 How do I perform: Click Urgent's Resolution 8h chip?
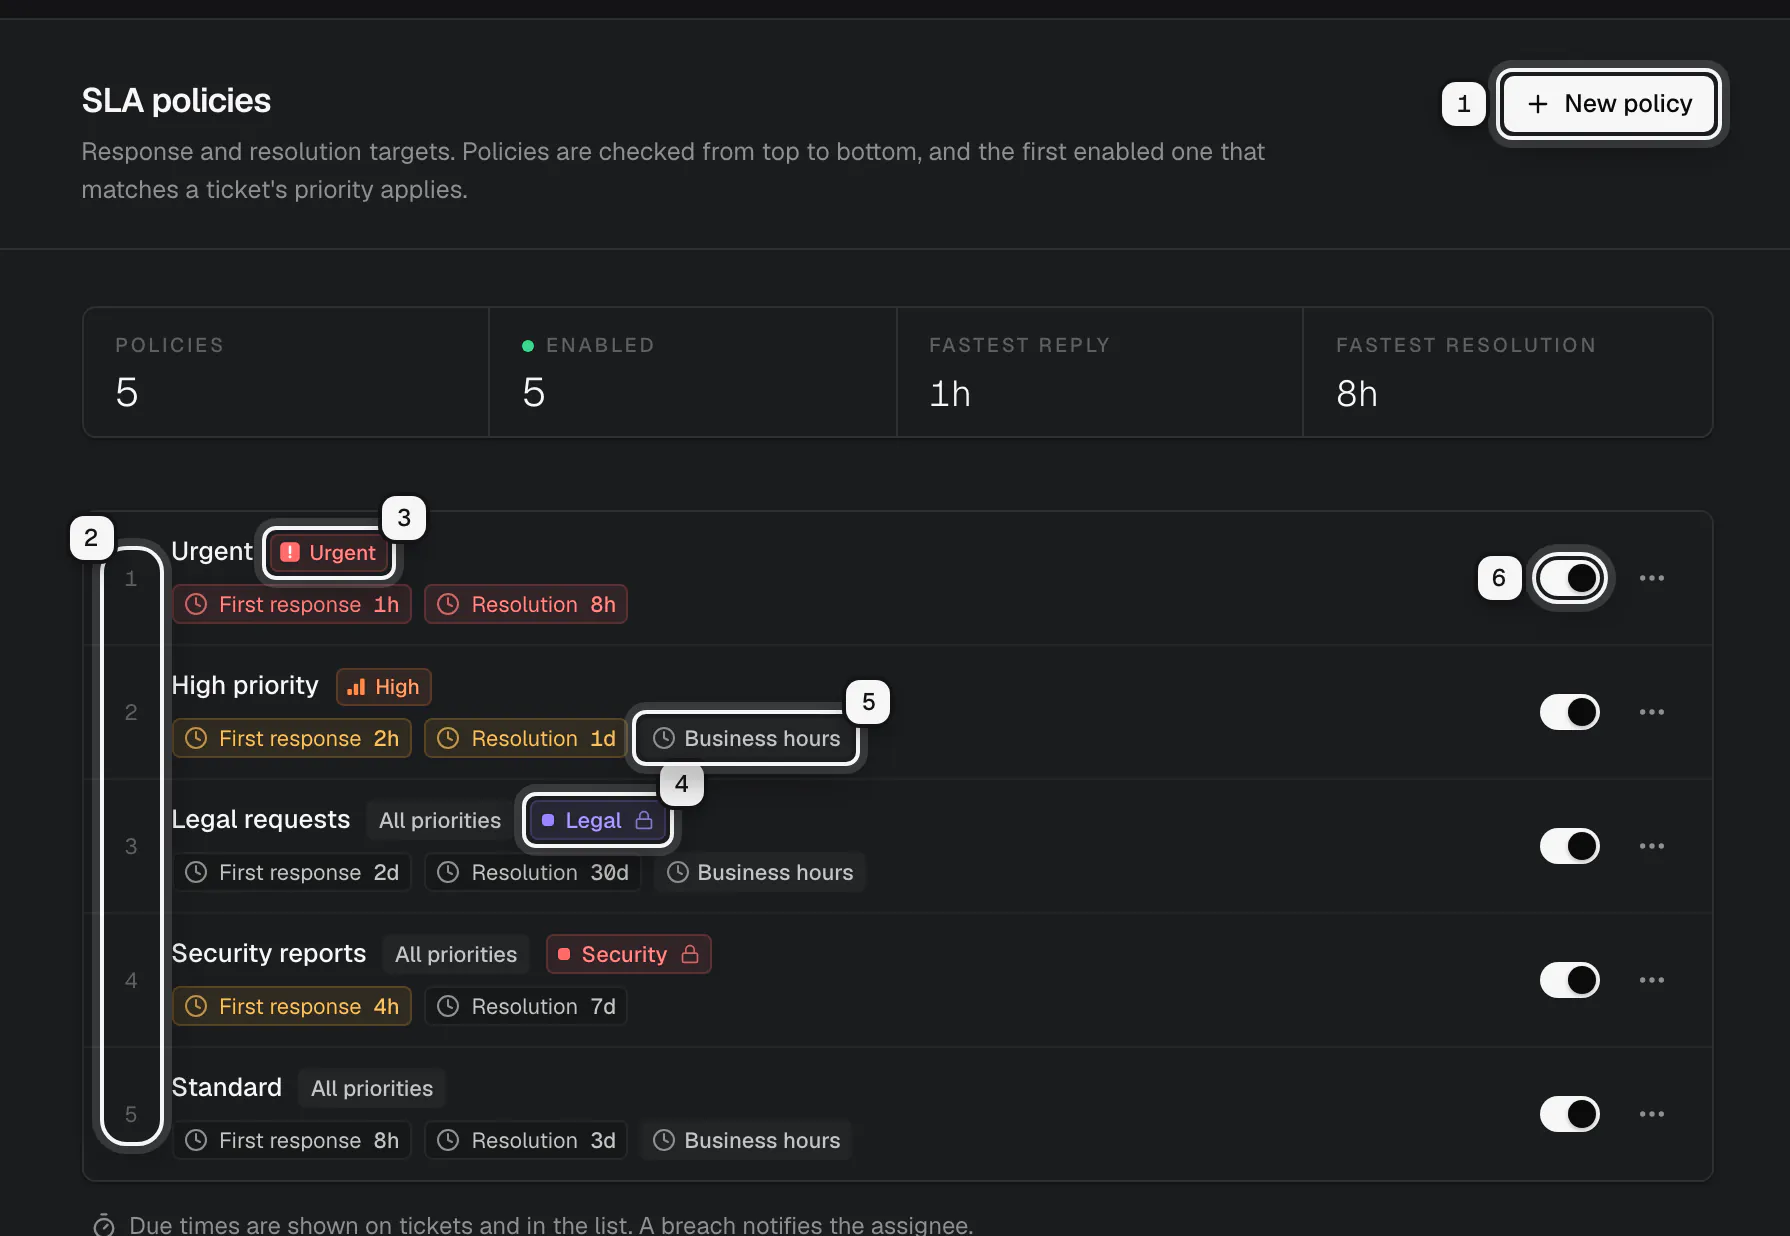point(526,604)
